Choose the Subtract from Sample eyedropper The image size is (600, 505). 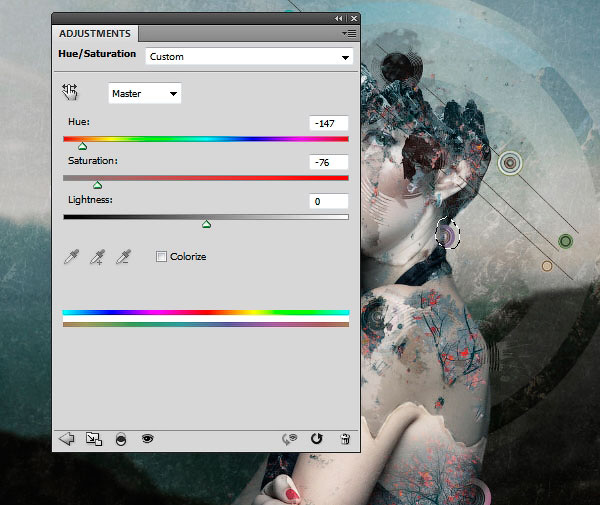pyautogui.click(x=123, y=257)
